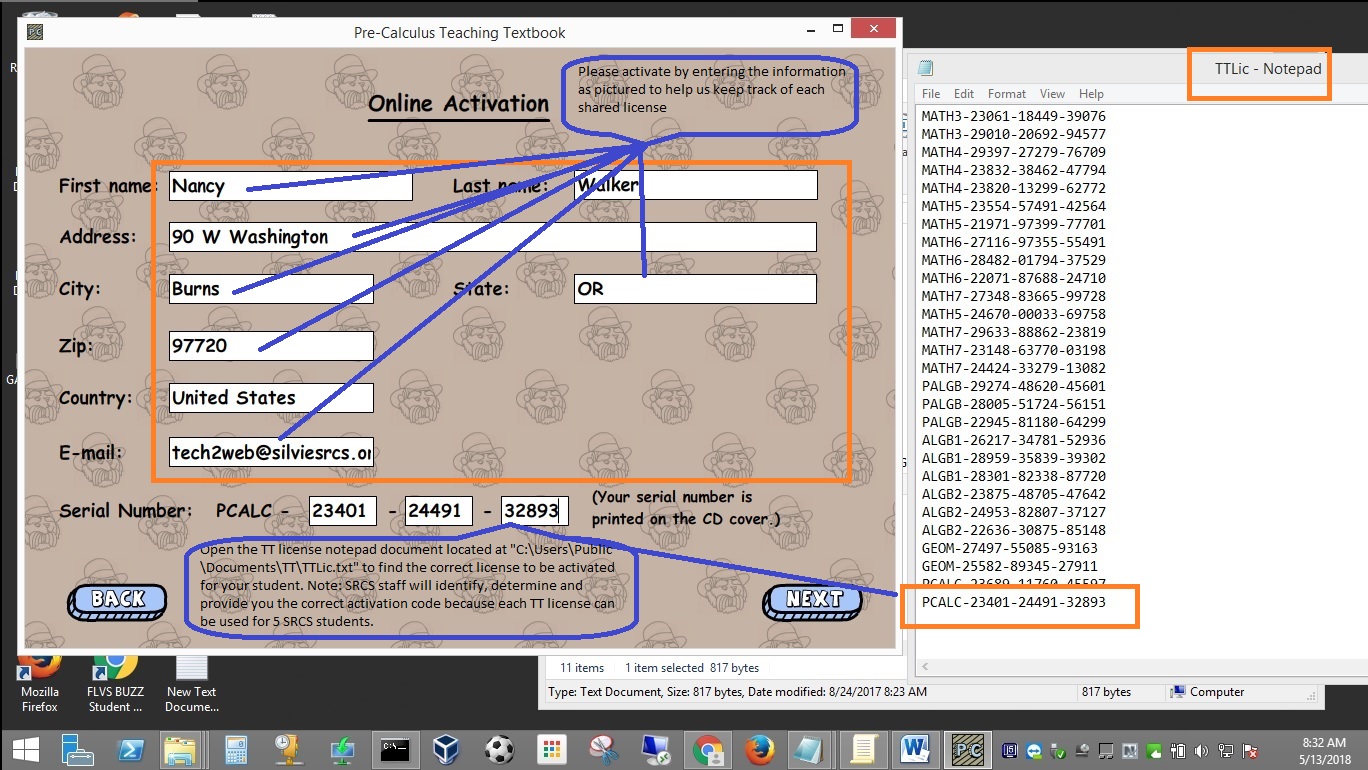Open the Format menu in Notepad
The width and height of the screenshot is (1368, 770).
(1007, 94)
